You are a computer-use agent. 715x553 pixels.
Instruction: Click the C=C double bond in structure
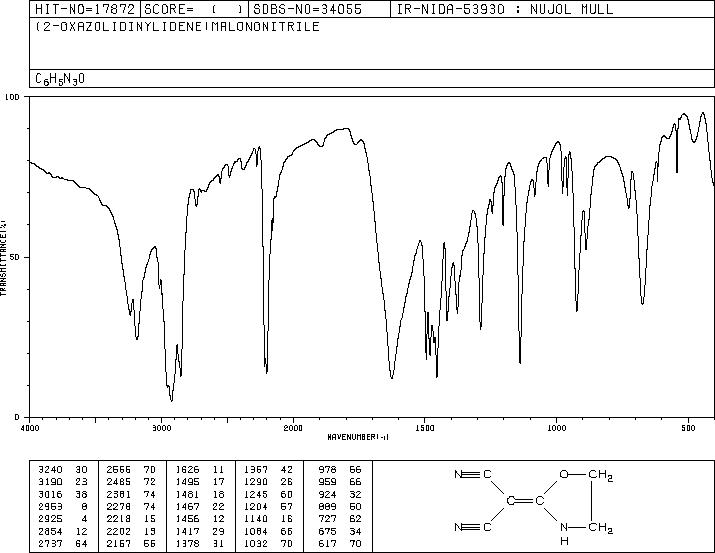(525, 501)
